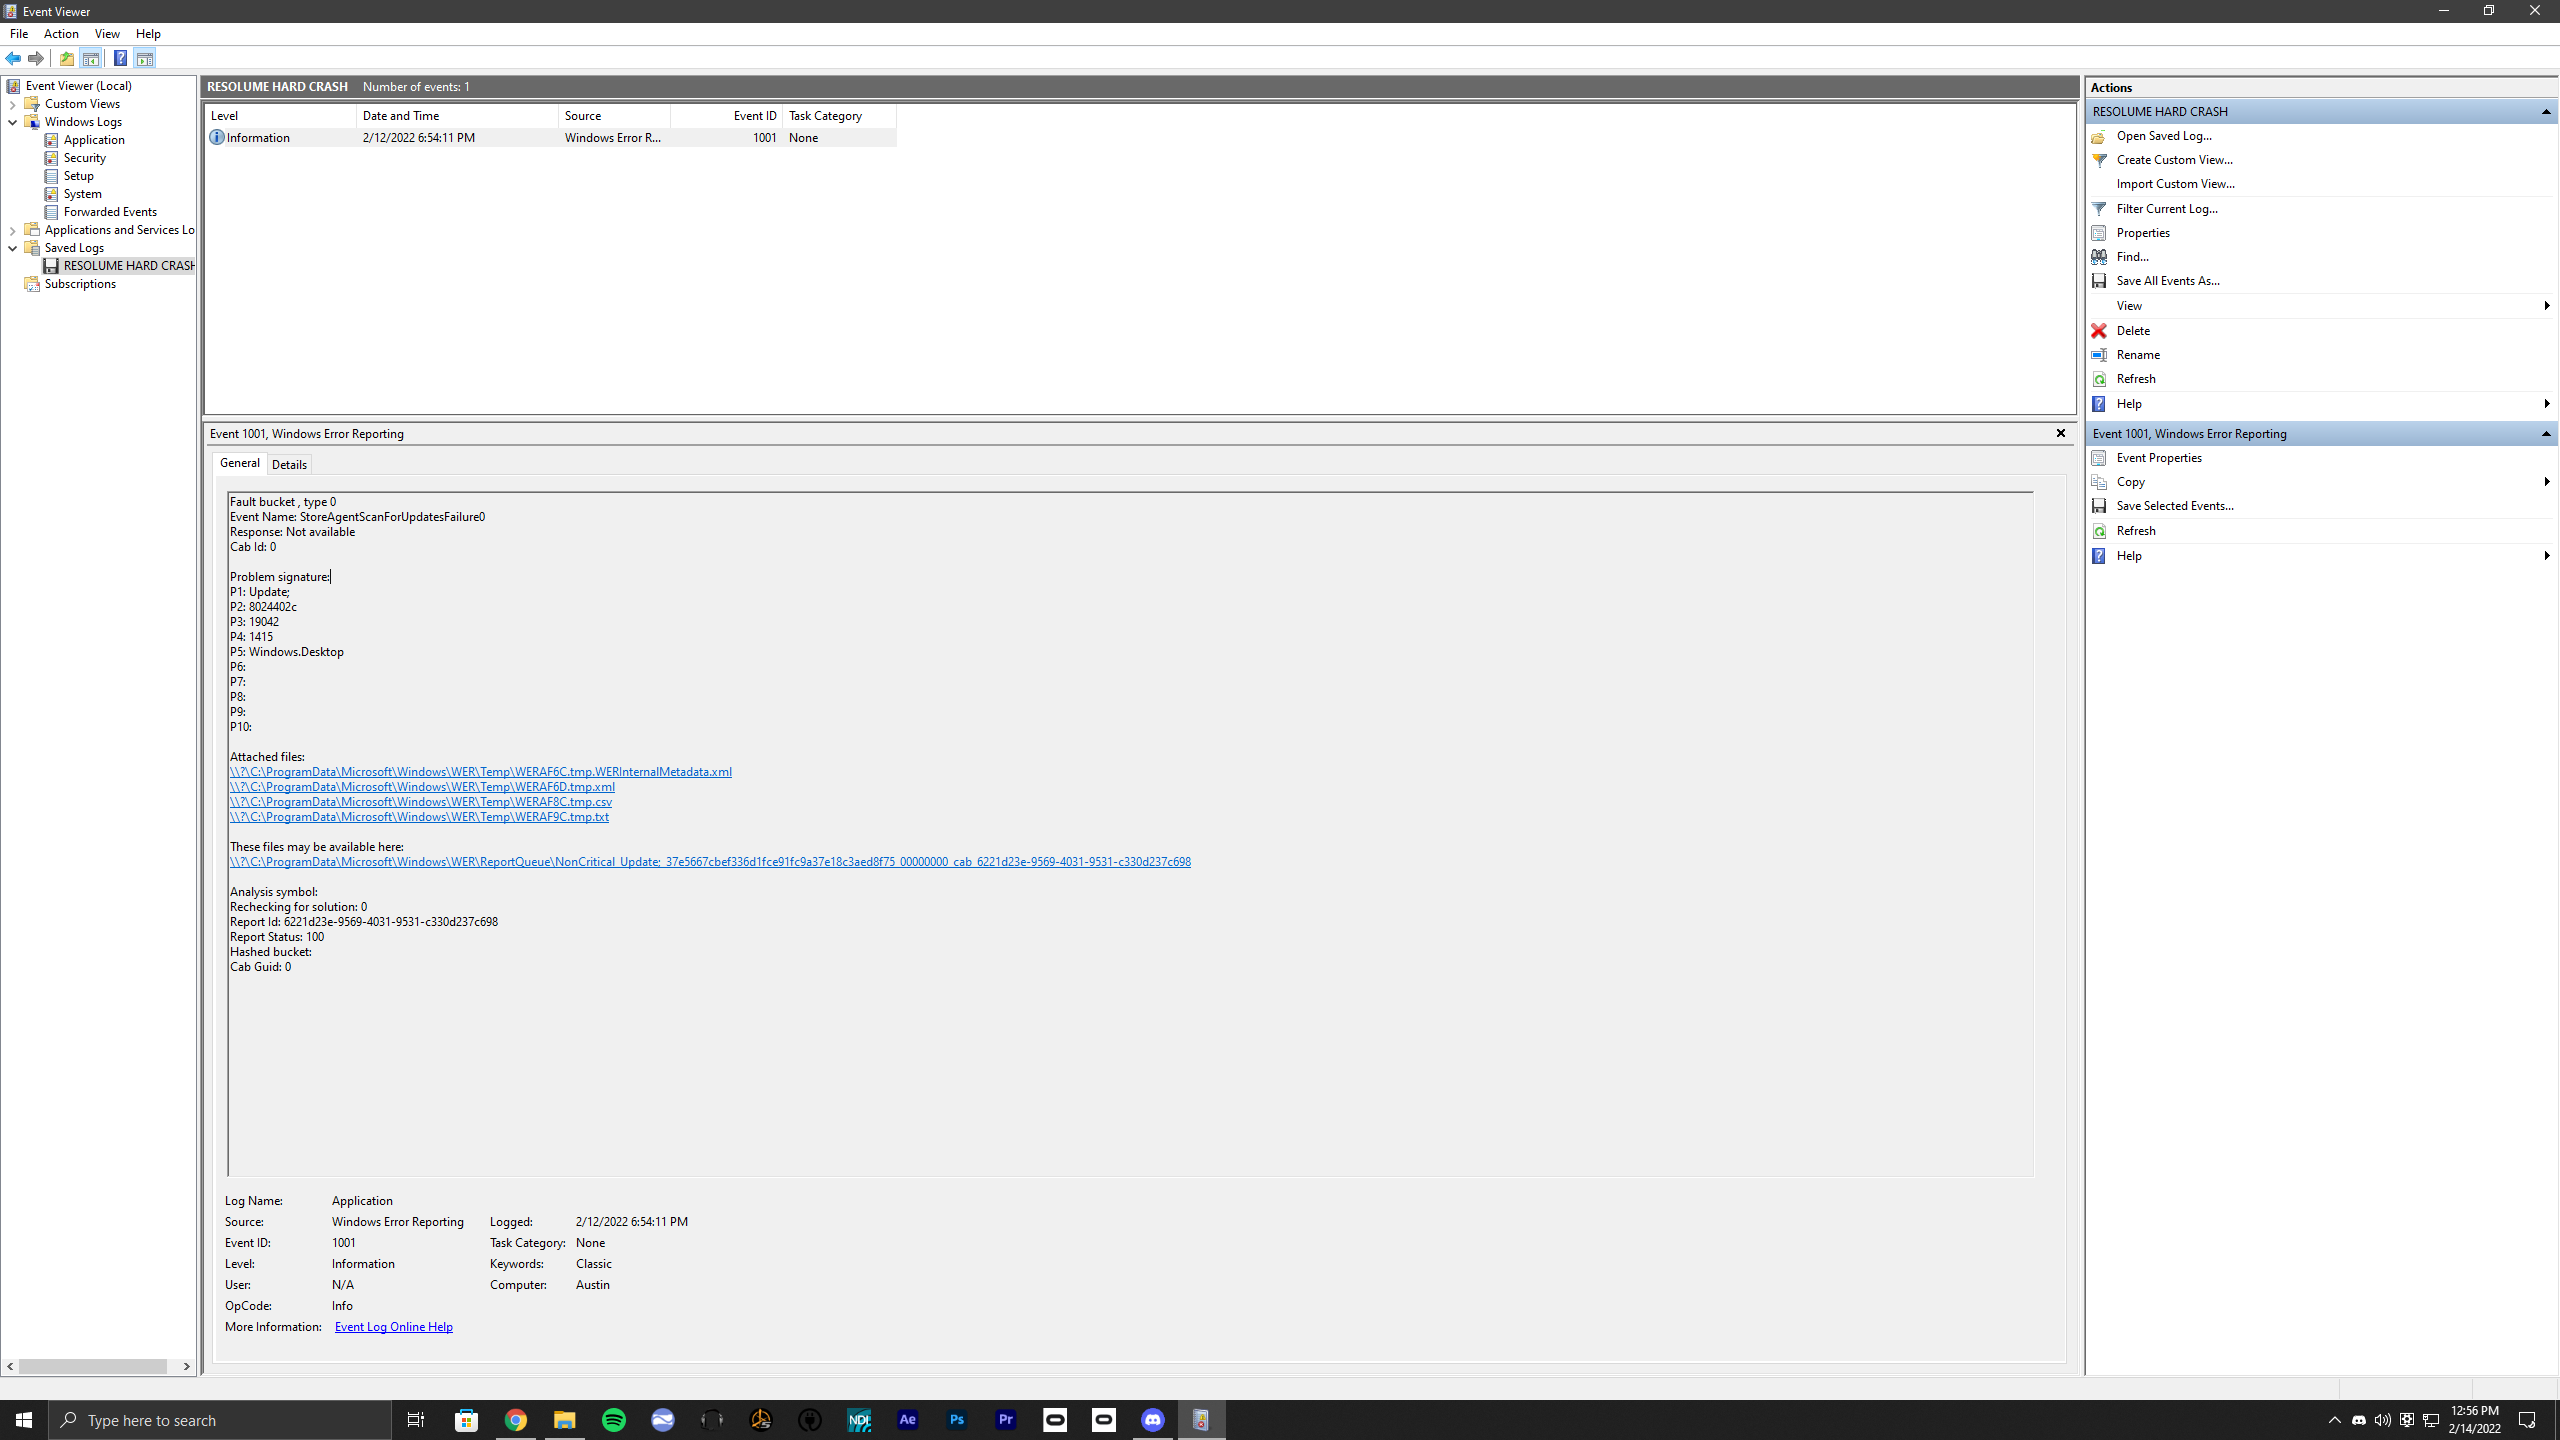Viewport: 2560px width, 1440px height.
Task: Click the Filter Current Log funnel icon
Action: [2099, 209]
